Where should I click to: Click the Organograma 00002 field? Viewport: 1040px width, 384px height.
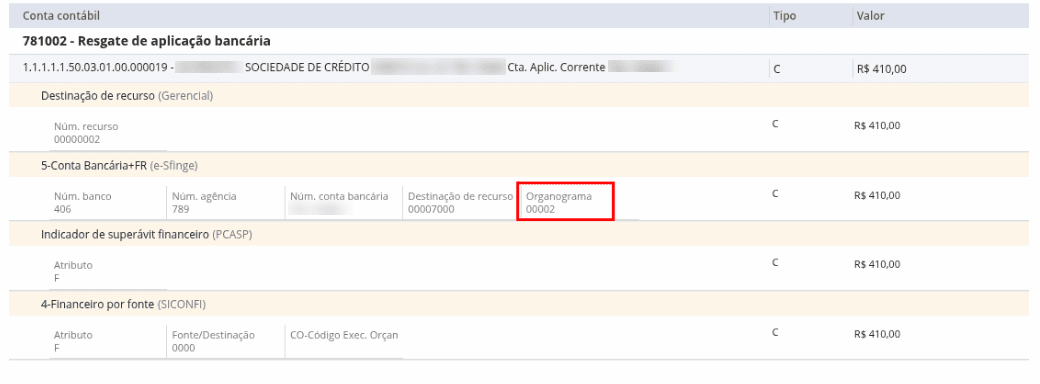click(565, 202)
